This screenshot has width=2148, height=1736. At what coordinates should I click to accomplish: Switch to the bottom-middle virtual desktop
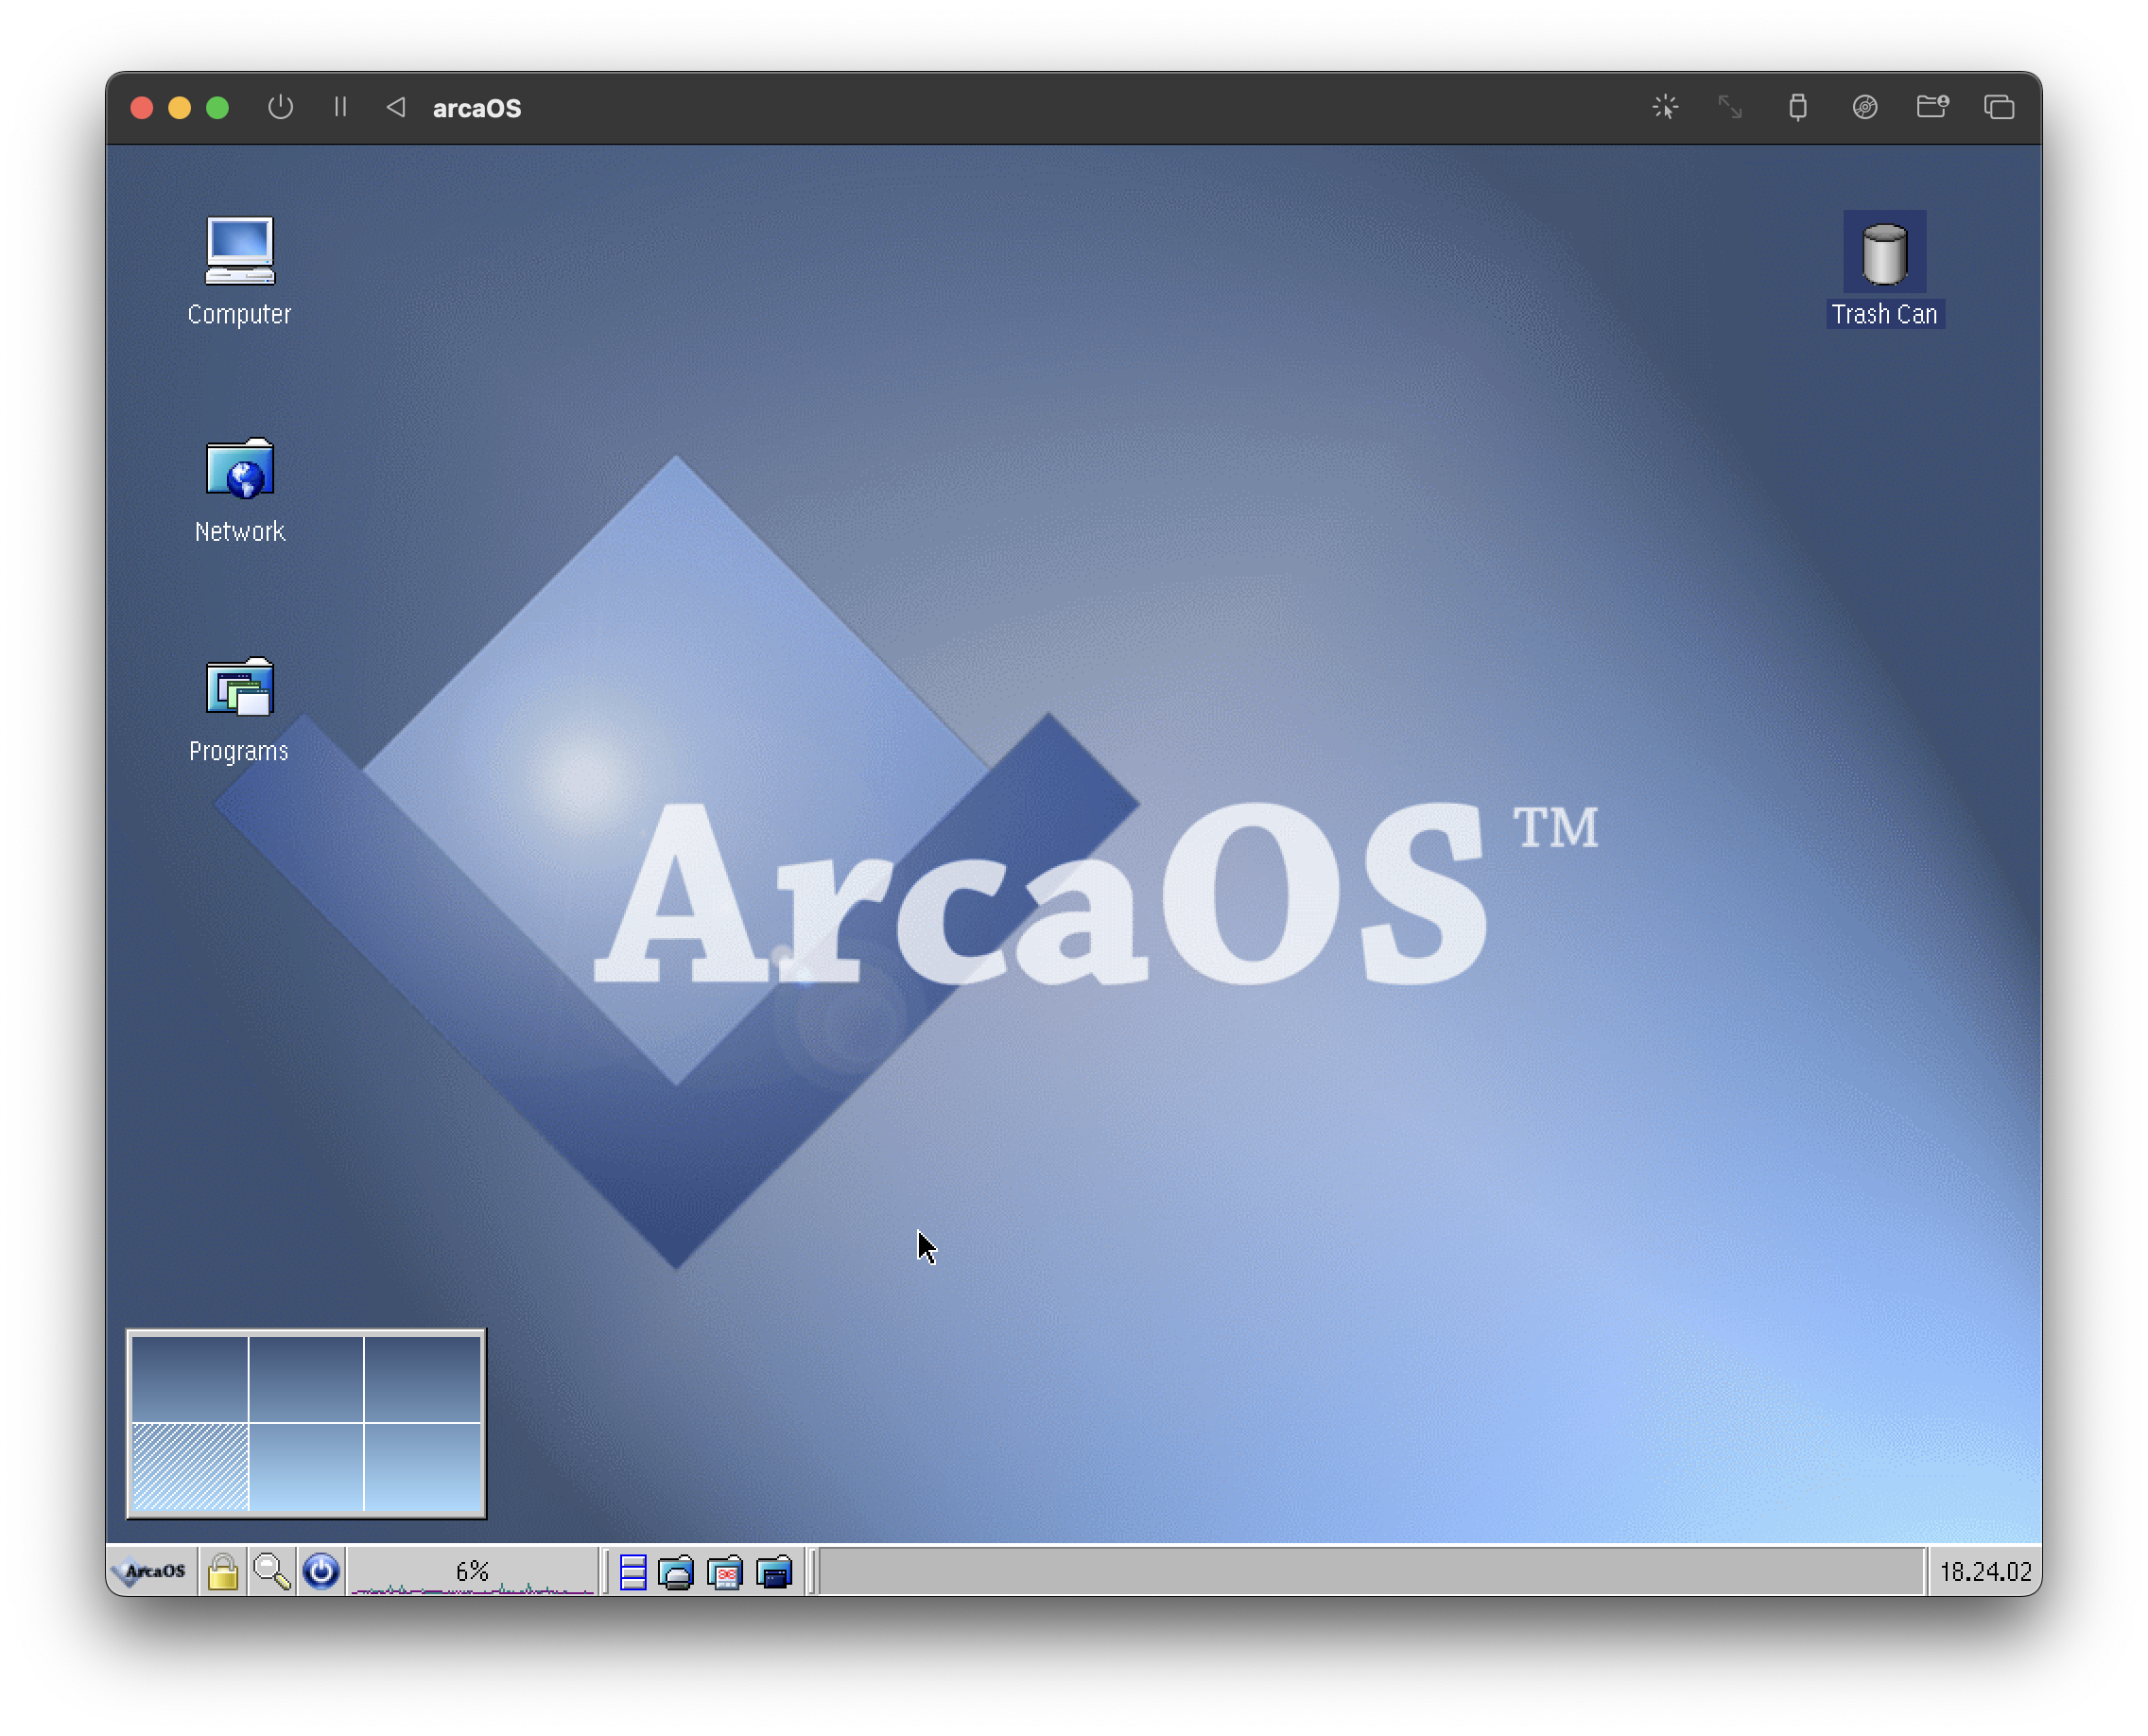tap(306, 1466)
